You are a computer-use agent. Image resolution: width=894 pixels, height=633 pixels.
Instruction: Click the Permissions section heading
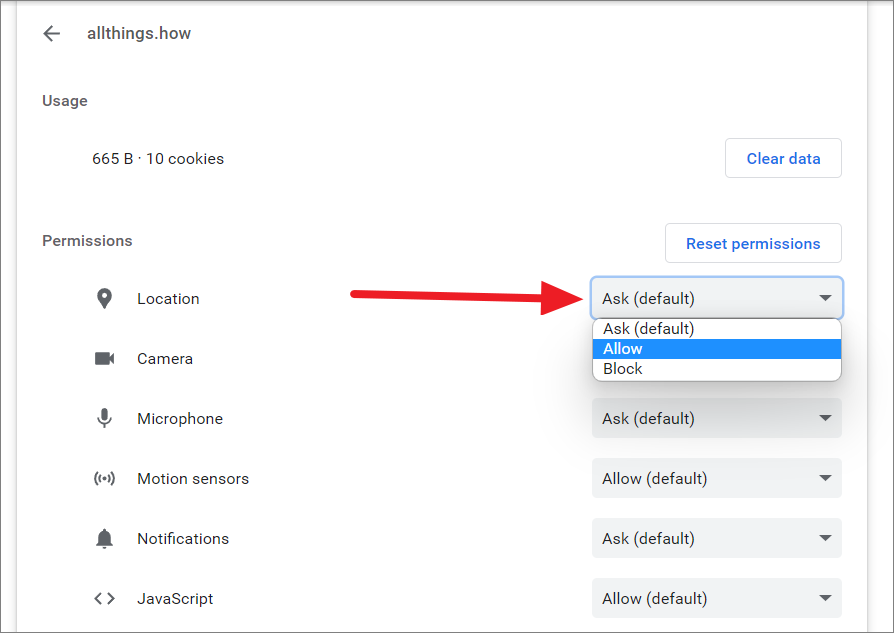pos(87,241)
